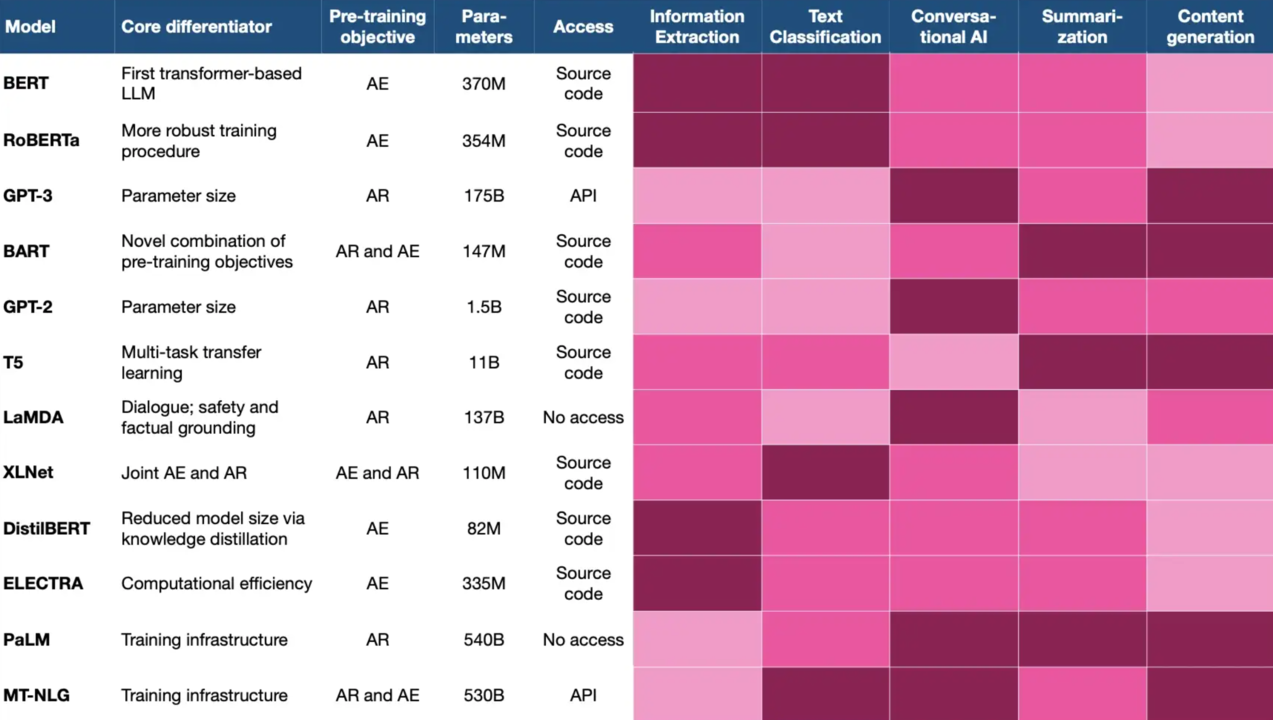
Task: Click the Access column header
Action: (583, 27)
